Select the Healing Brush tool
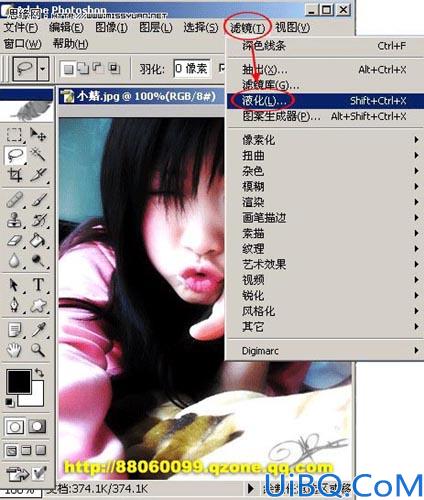The height and width of the screenshot is (500, 424). 15,200
